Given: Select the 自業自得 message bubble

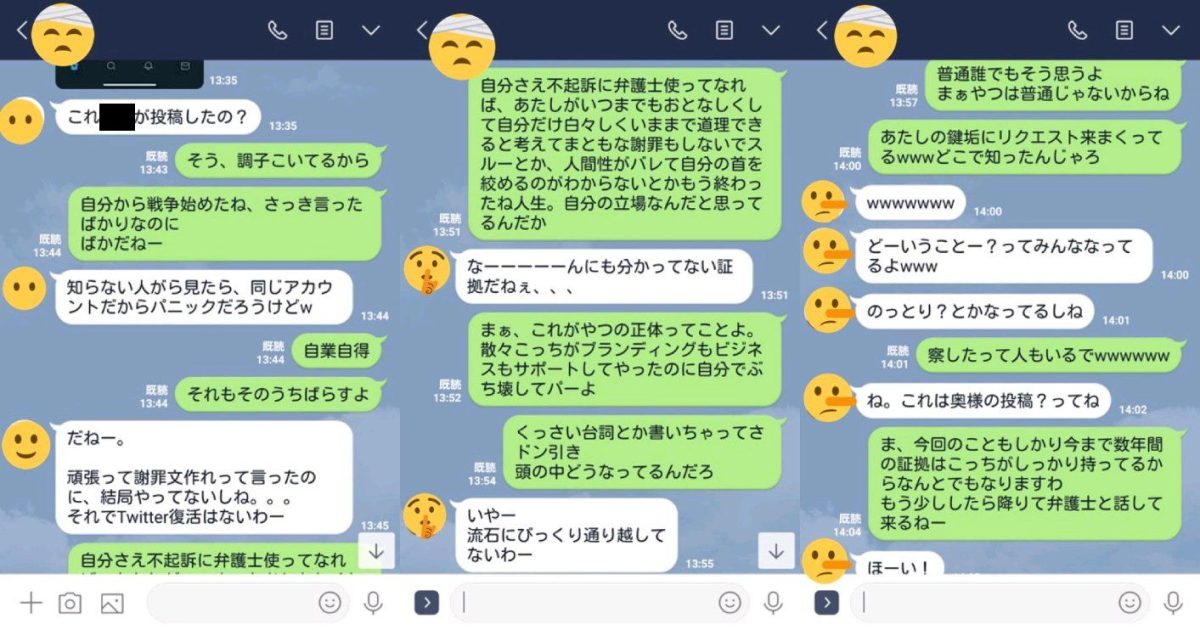Looking at the screenshot, I should [x=335, y=351].
